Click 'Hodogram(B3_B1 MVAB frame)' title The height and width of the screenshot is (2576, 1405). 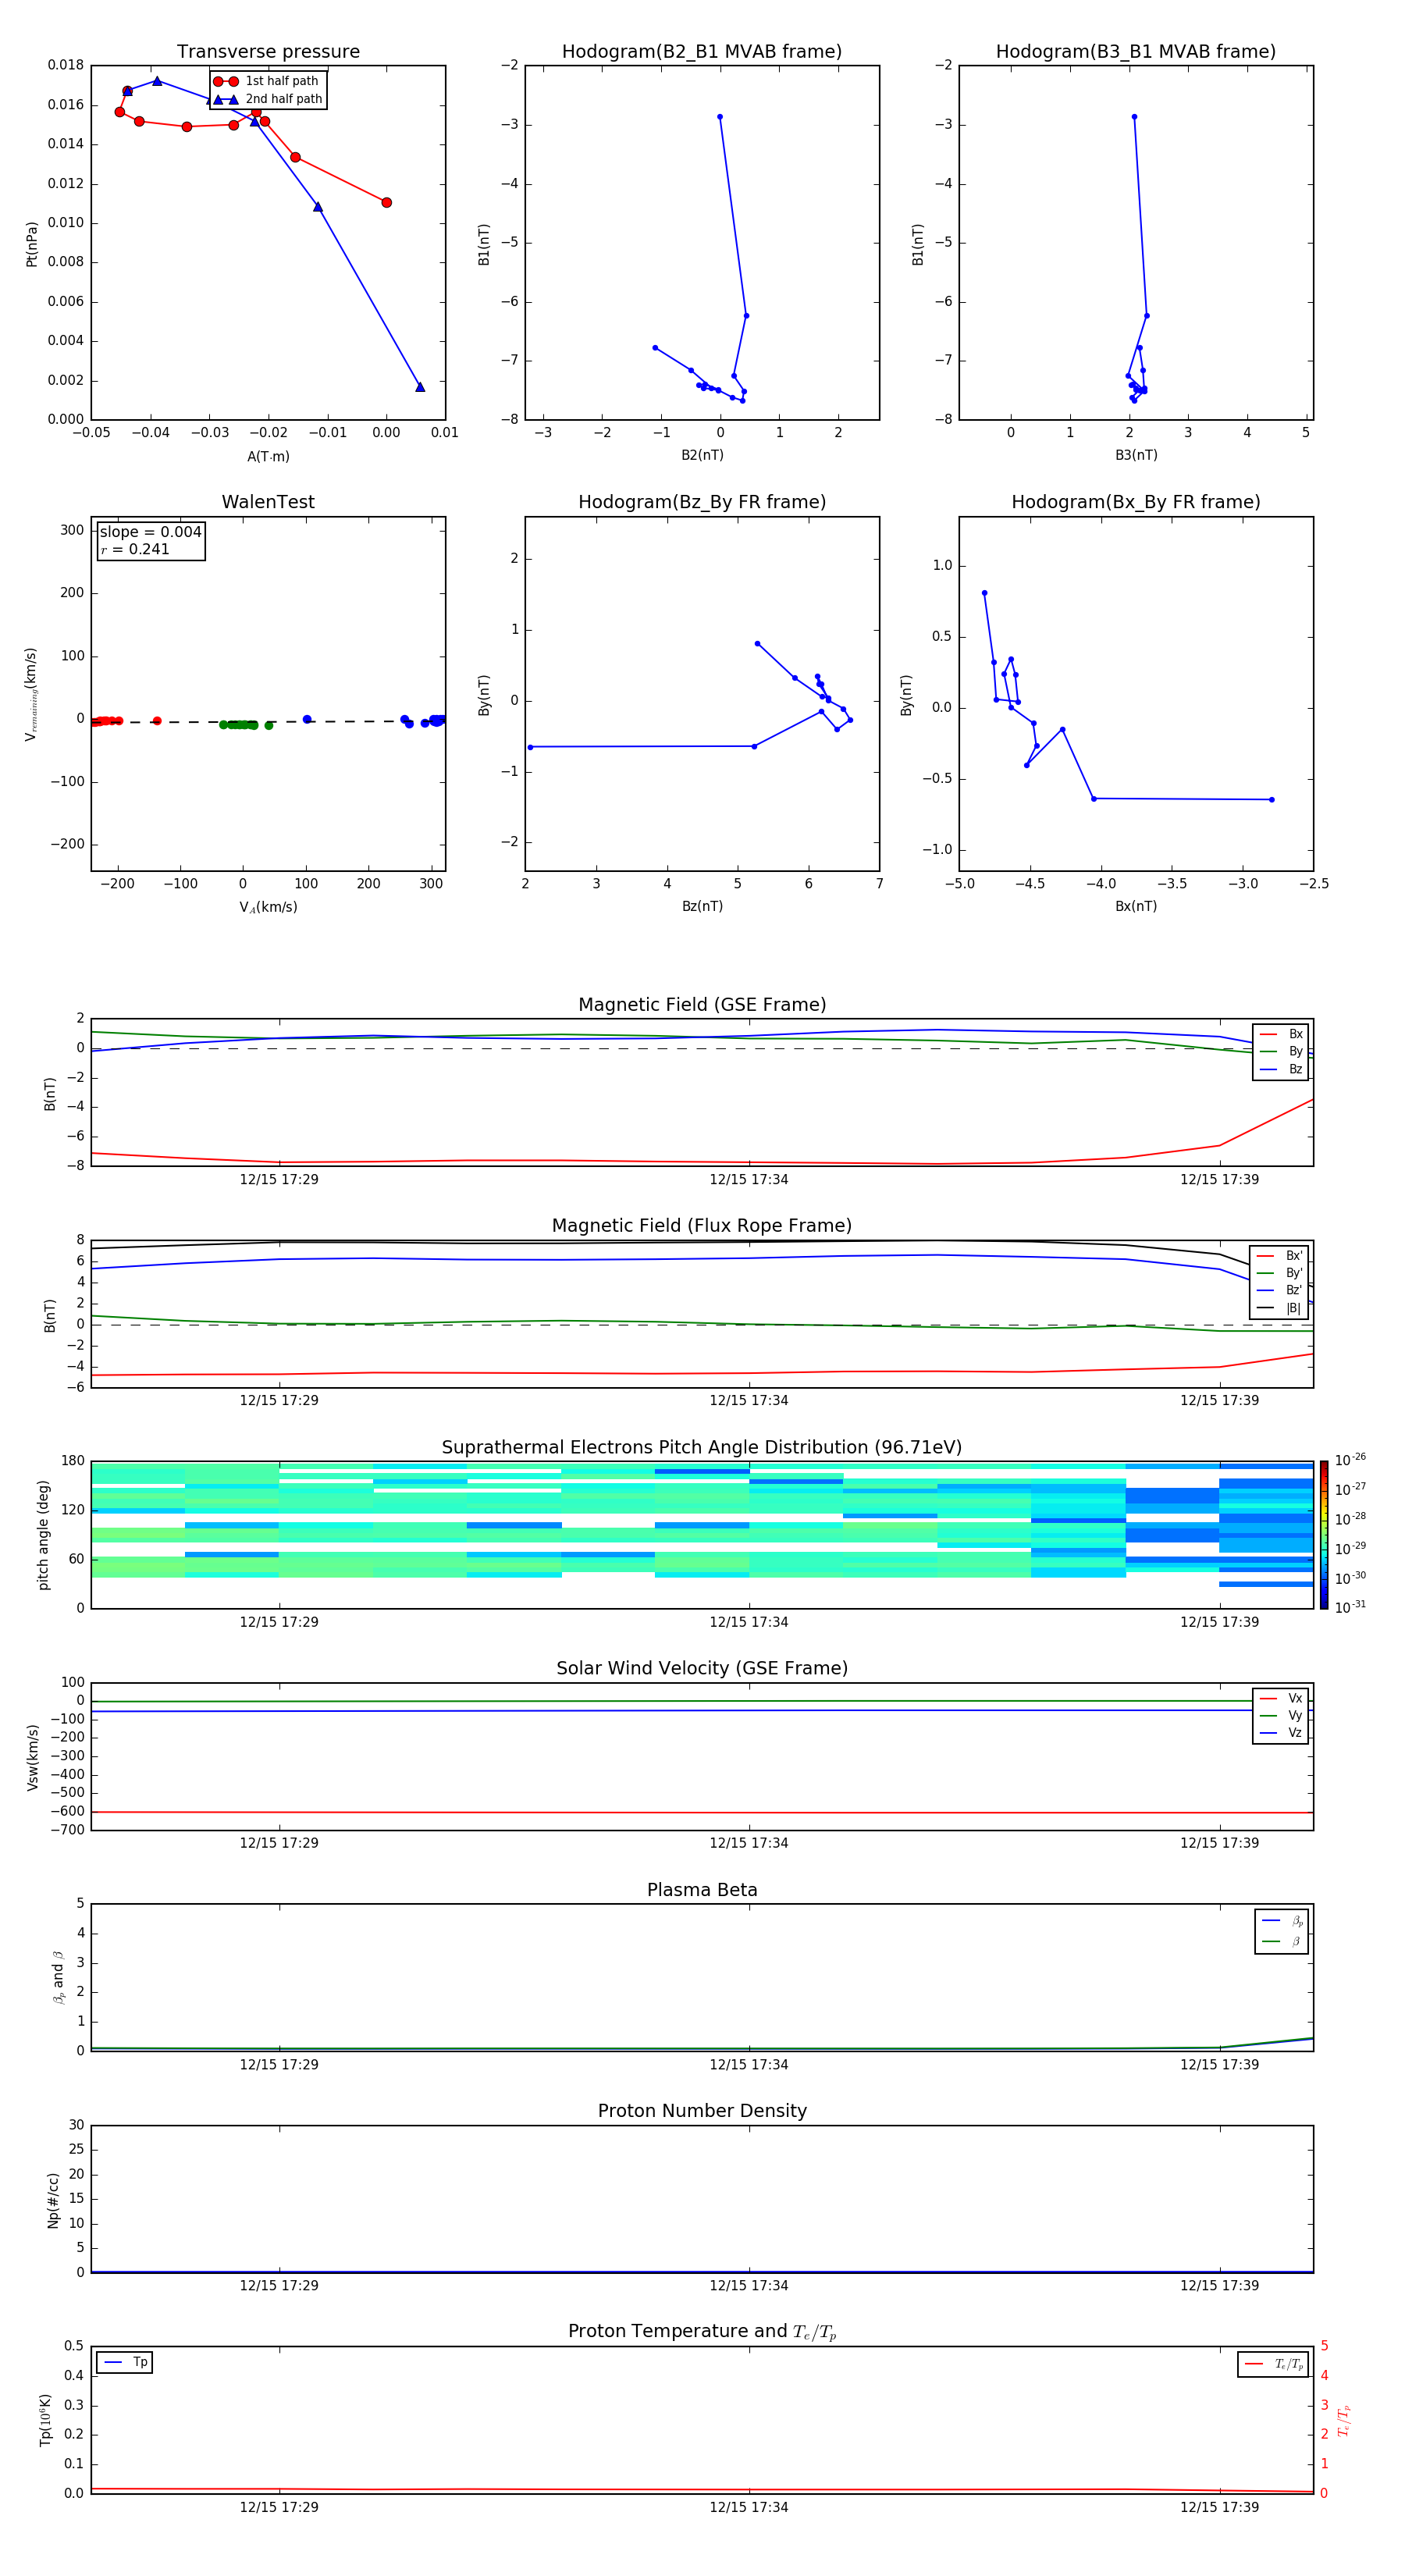(1136, 51)
